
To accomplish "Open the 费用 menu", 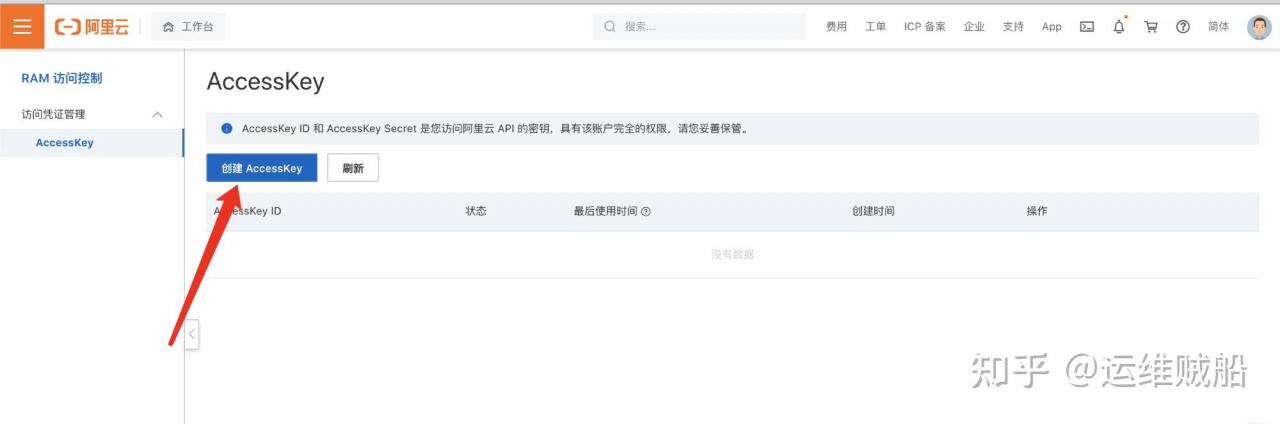I will (836, 27).
